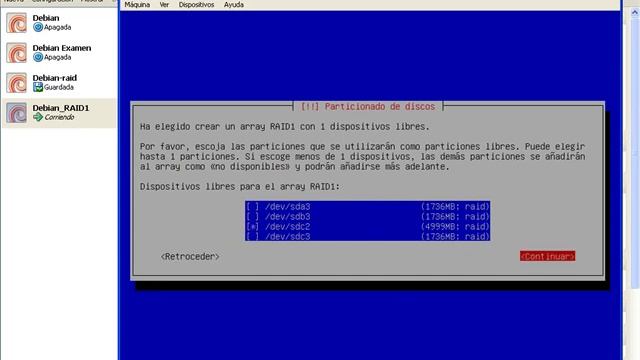The height and width of the screenshot is (360, 640).
Task: Click the Corriendo running arrow icon
Action: click(38, 117)
